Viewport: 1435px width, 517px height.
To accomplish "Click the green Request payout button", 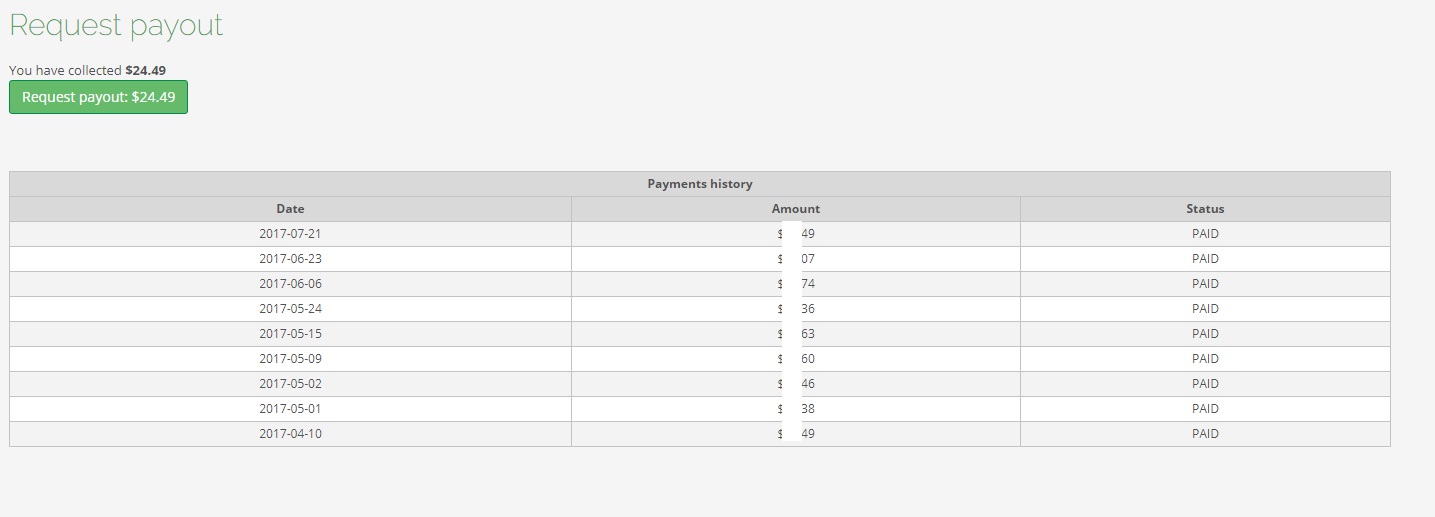I will [98, 97].
